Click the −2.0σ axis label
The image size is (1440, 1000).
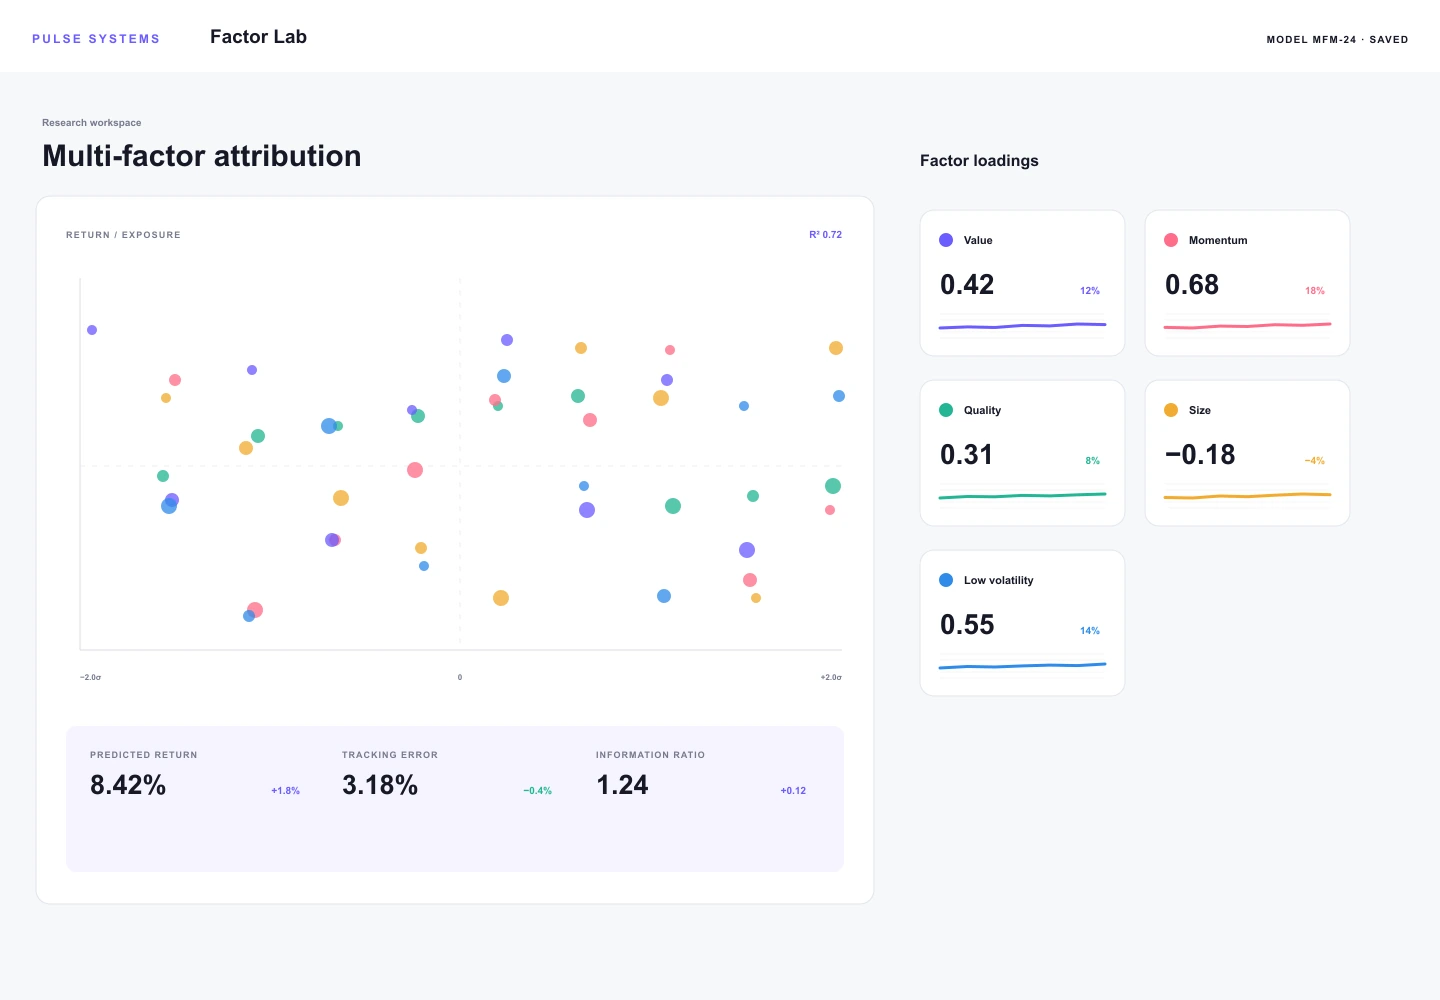point(91,677)
